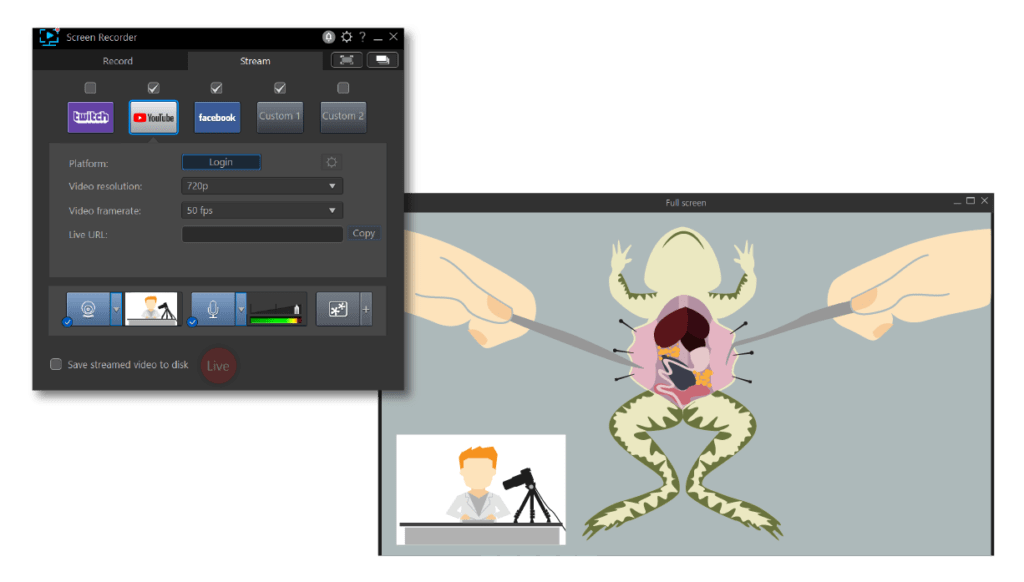Minimize the Screen Recorder window
Image resolution: width=1024 pixels, height=582 pixels.
[x=378, y=38]
